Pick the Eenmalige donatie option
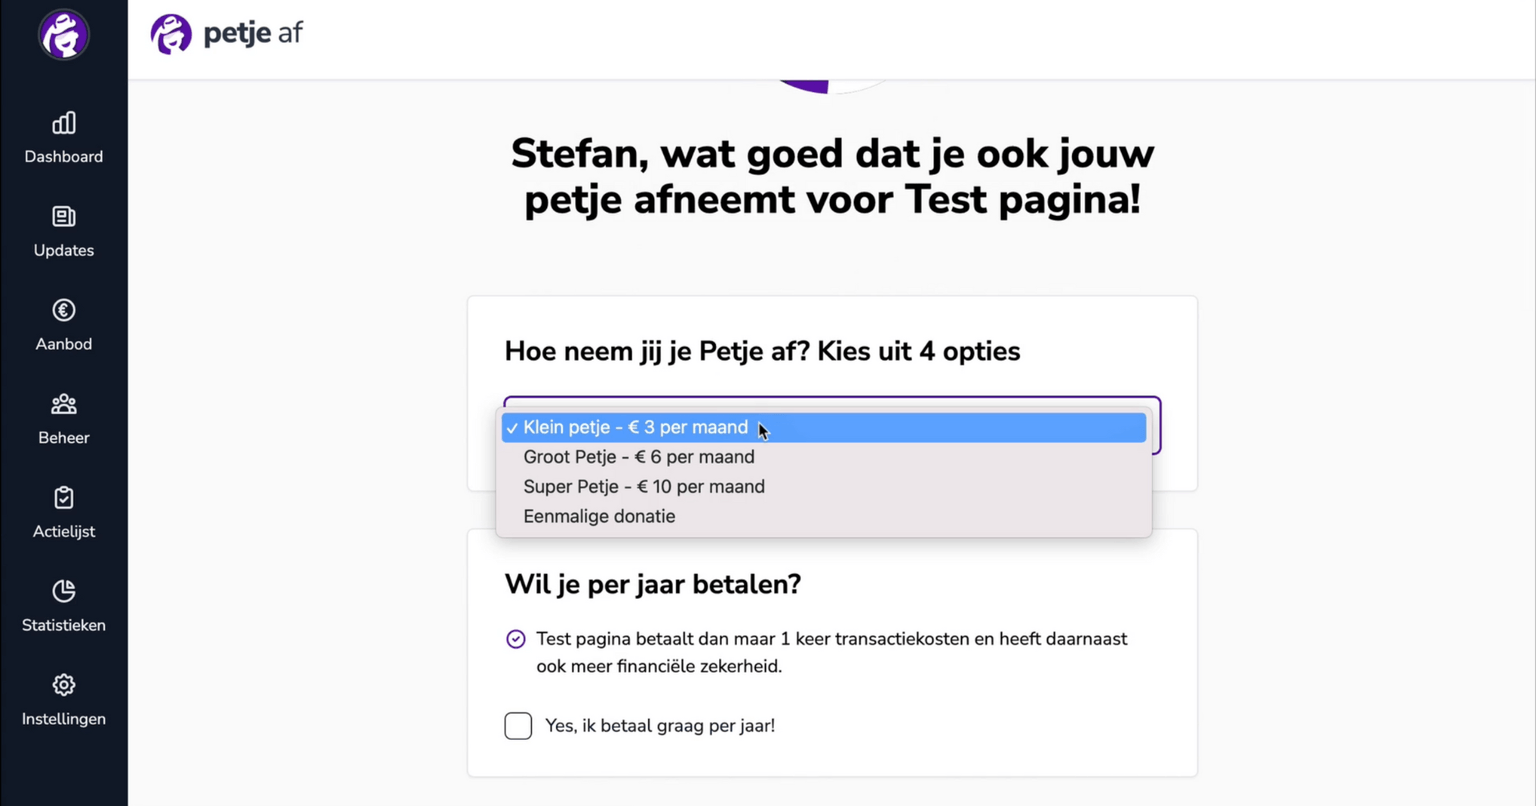The height and width of the screenshot is (806, 1536). [824, 516]
